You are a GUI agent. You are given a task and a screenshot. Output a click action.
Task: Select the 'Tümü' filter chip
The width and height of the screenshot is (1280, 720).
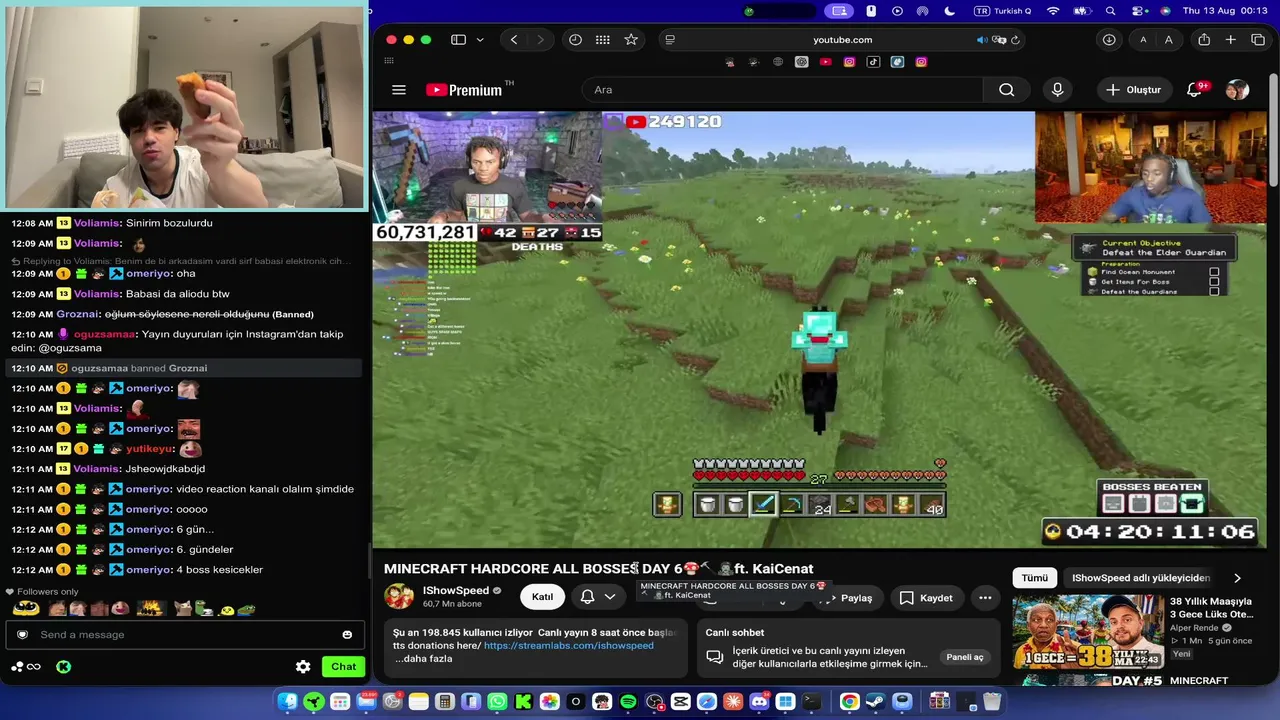tap(1035, 578)
